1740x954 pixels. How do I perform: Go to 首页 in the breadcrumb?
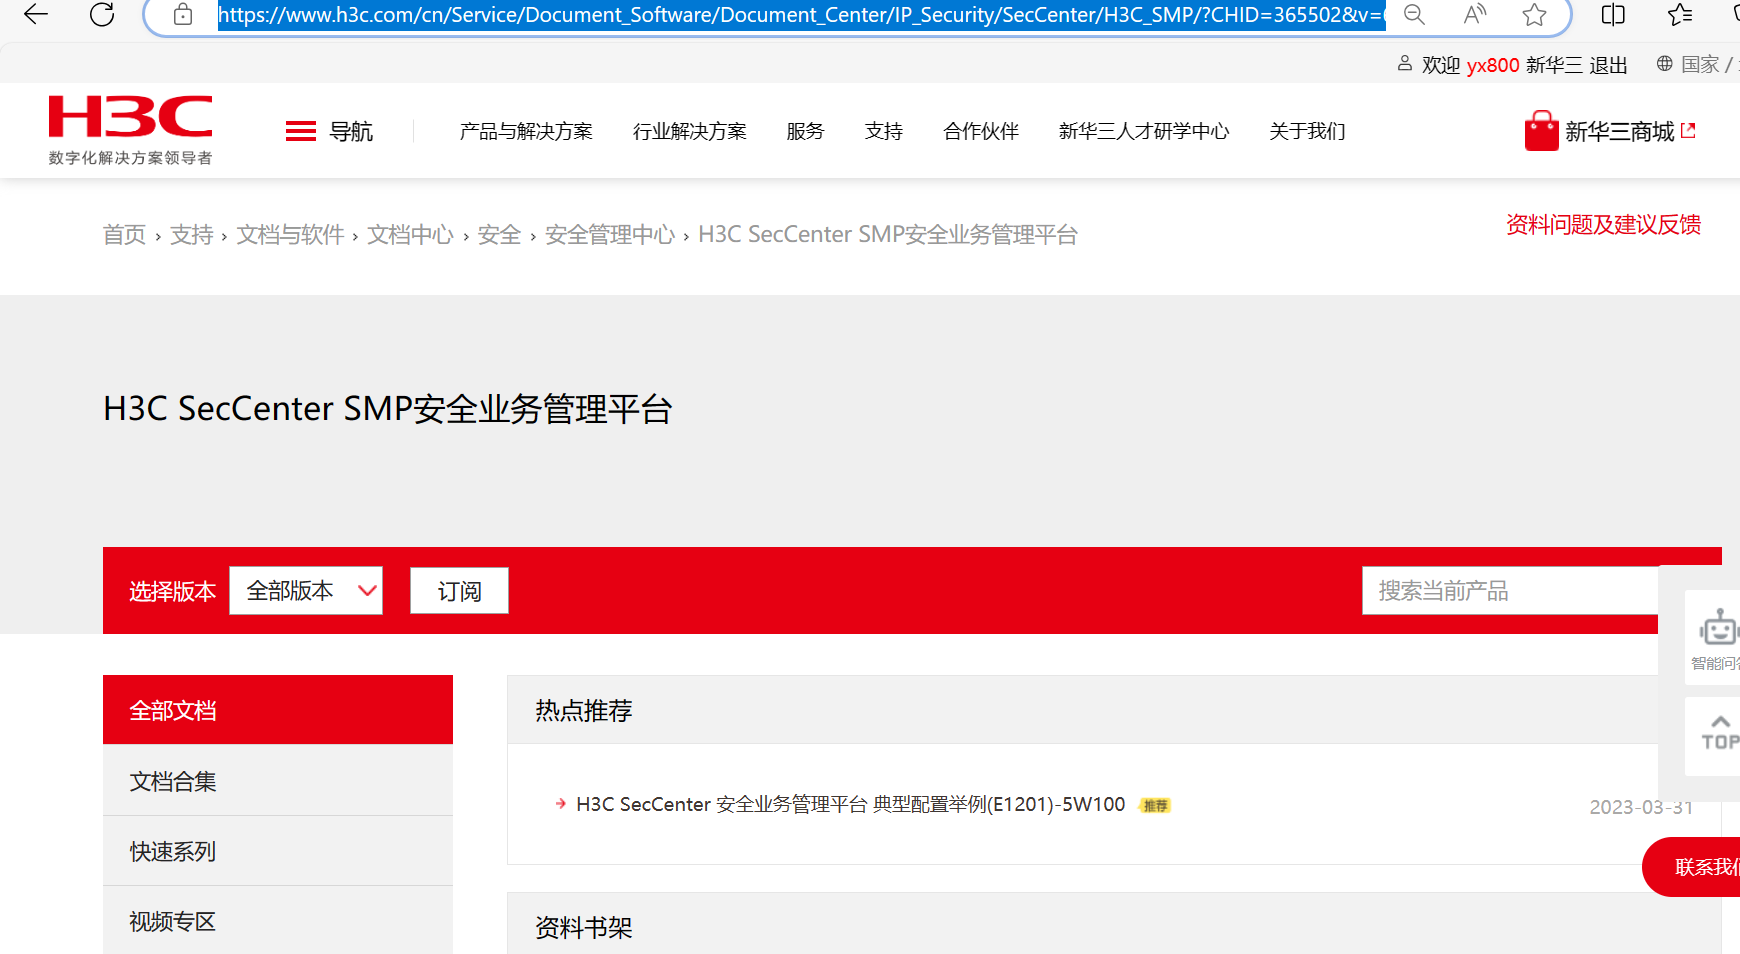tap(124, 234)
